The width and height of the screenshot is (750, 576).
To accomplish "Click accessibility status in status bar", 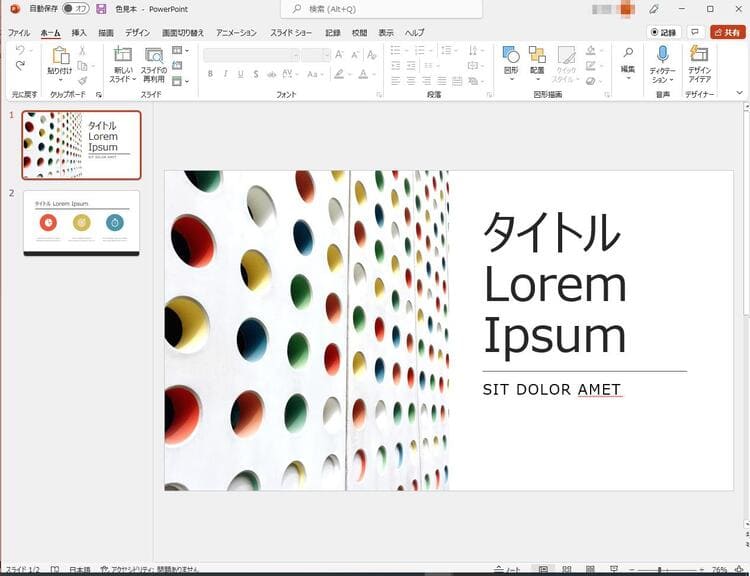I will pos(149,570).
